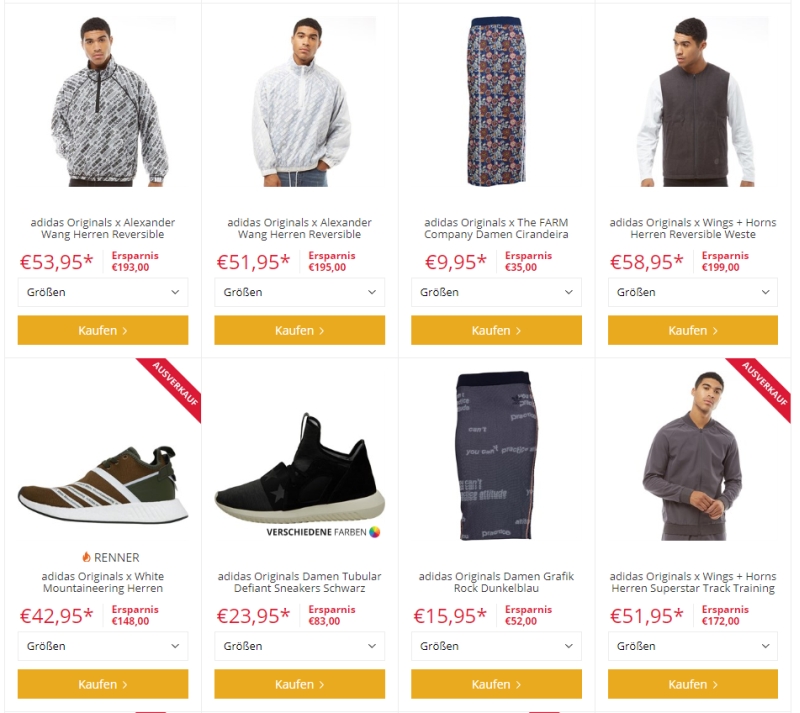The image size is (800, 713).
Task: Click the €51,95 price of the Alexander Wang jacket
Action: 254,263
